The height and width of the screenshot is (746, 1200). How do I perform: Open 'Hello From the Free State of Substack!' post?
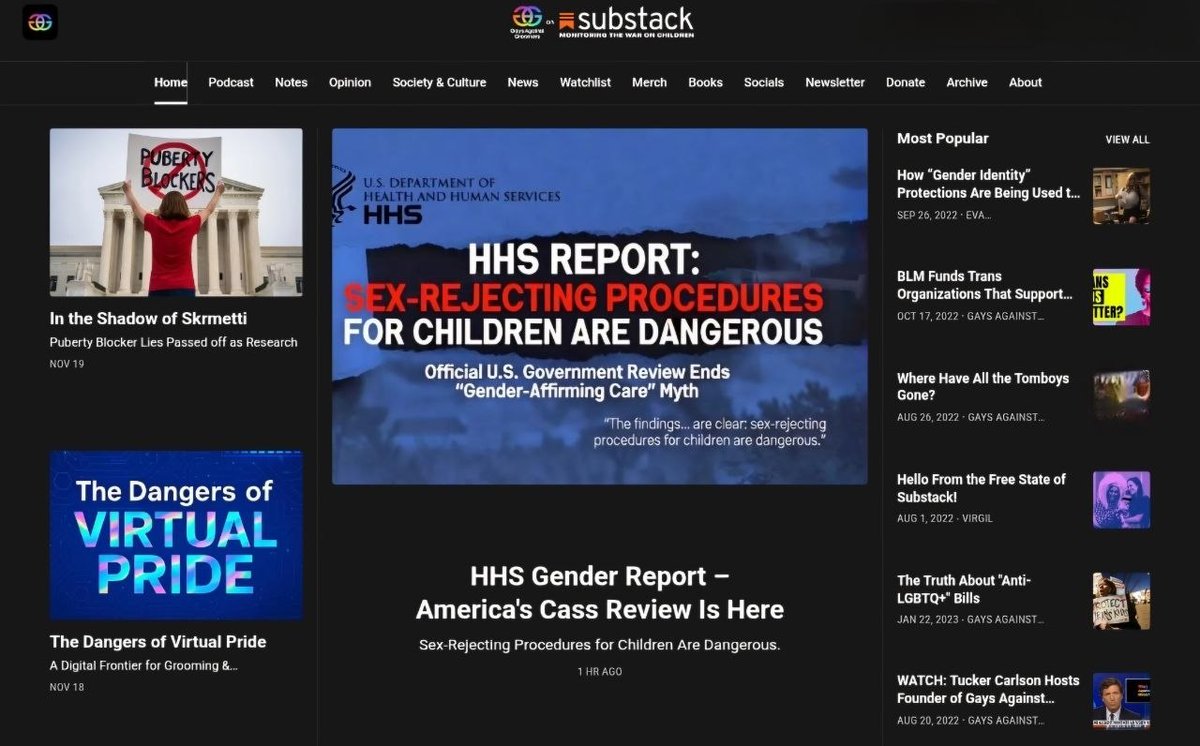pyautogui.click(x=981, y=488)
